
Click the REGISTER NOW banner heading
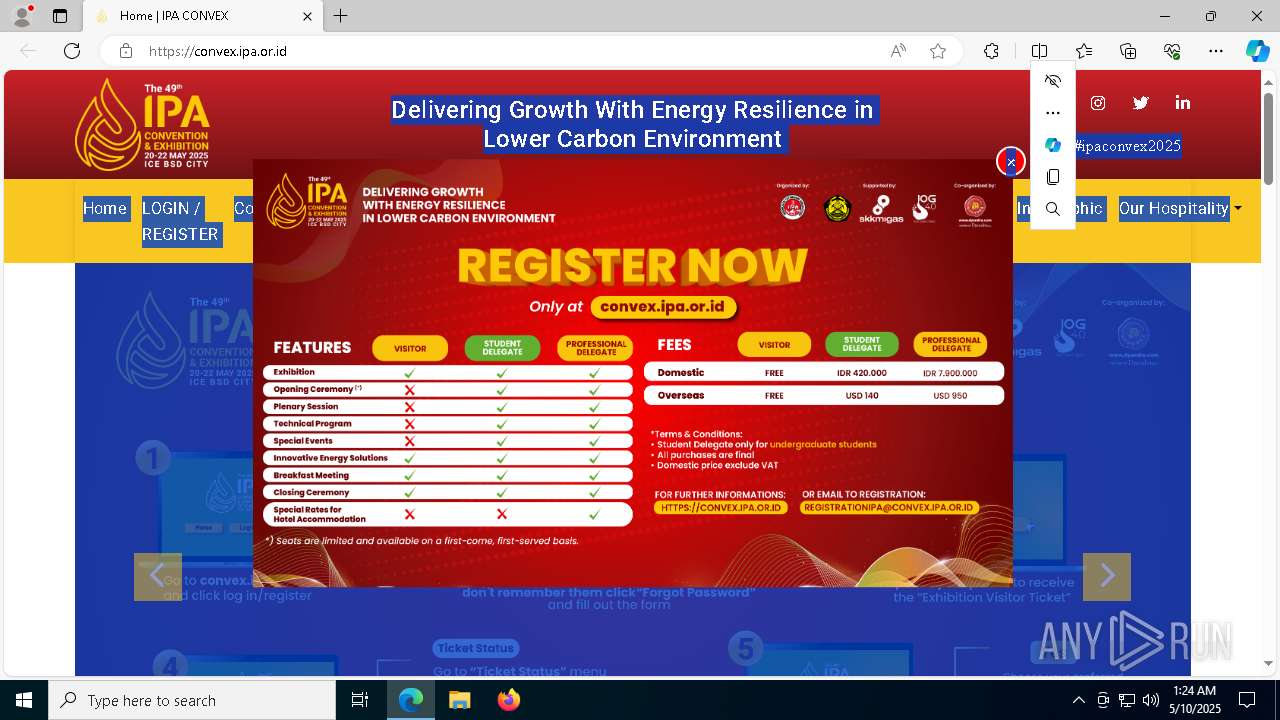pyautogui.click(x=632, y=266)
